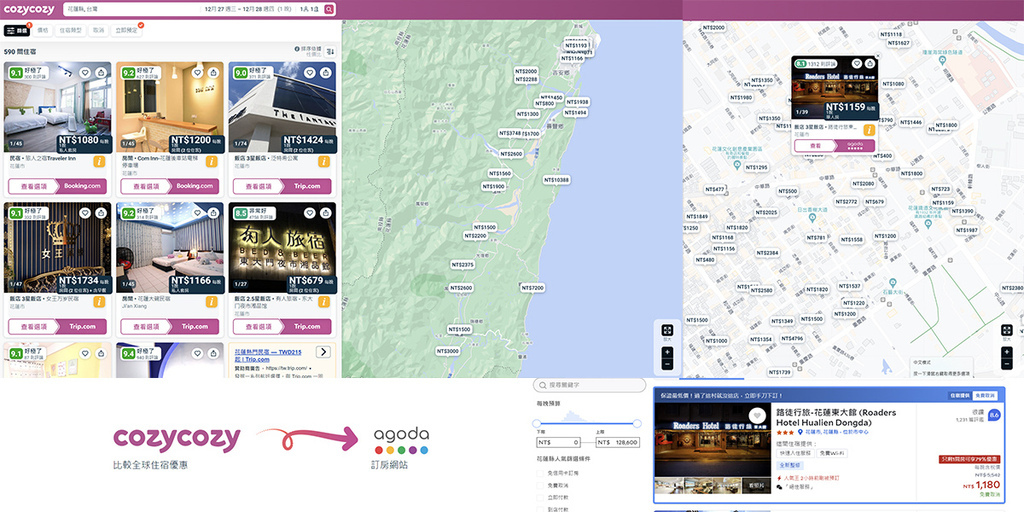Screen dimensions: 1024x512
Task: Check the third Agoda popular filter checkbox
Action: pyautogui.click(x=539, y=496)
